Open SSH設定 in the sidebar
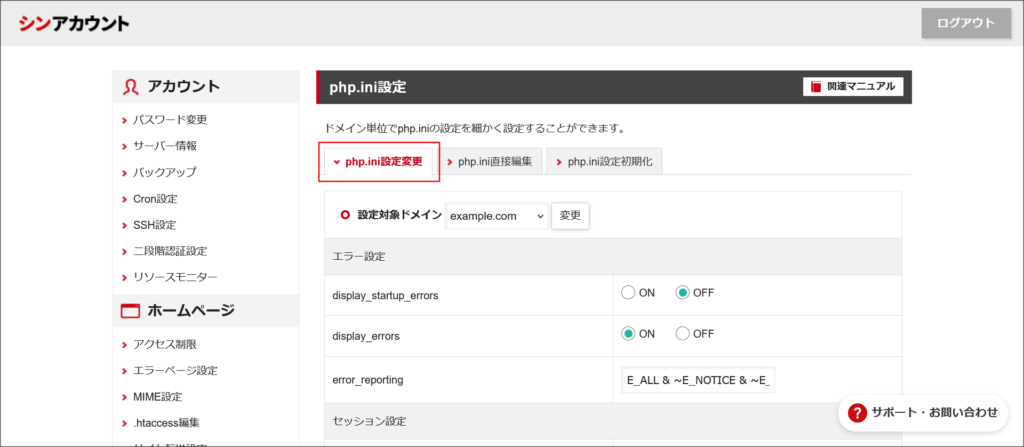 (x=155, y=225)
